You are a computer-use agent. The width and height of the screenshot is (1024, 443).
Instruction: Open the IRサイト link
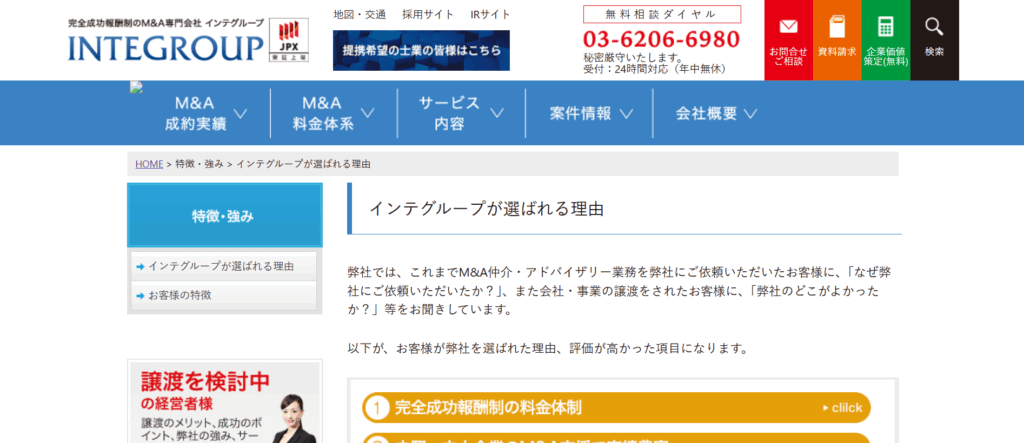coord(490,15)
